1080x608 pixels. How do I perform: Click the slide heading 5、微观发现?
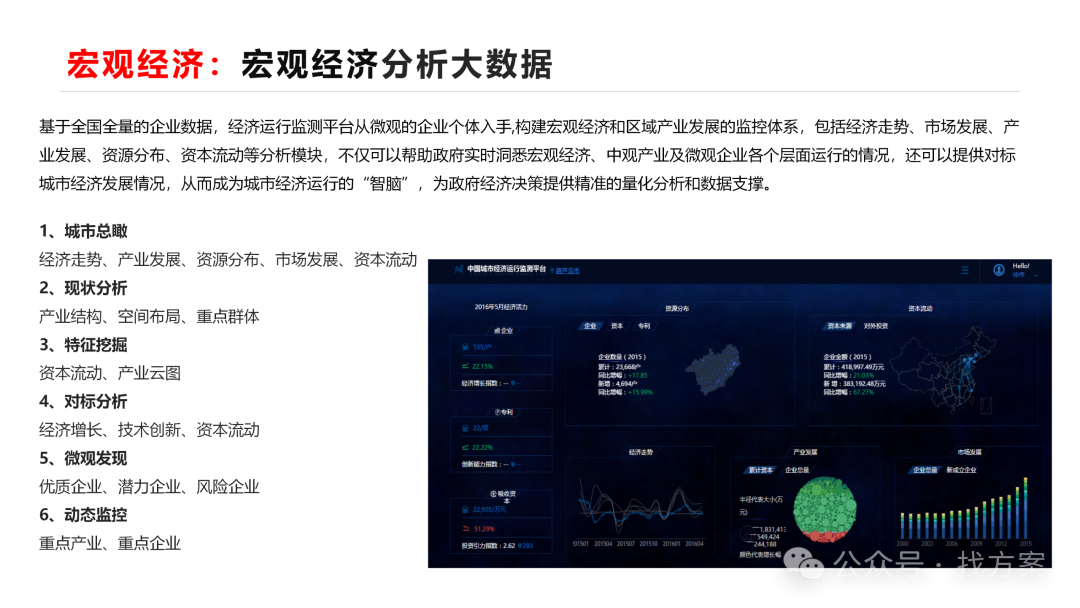click(83, 459)
